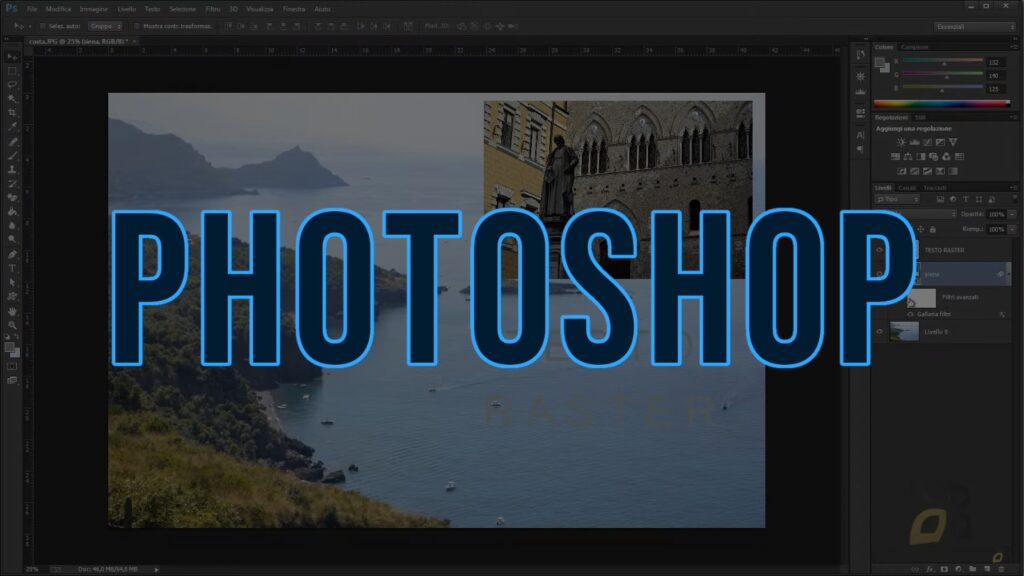Image resolution: width=1024 pixels, height=576 pixels.
Task: Hide the TESTO RASTER layer
Action: point(880,250)
